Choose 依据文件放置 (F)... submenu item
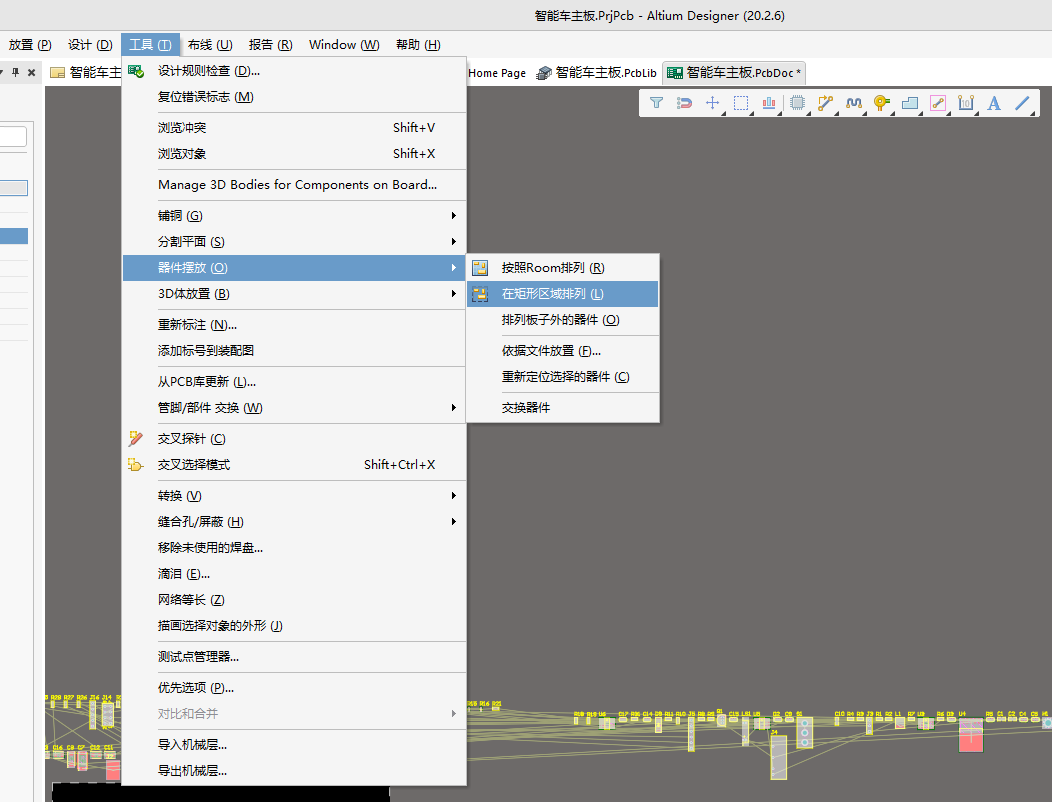 563,351
